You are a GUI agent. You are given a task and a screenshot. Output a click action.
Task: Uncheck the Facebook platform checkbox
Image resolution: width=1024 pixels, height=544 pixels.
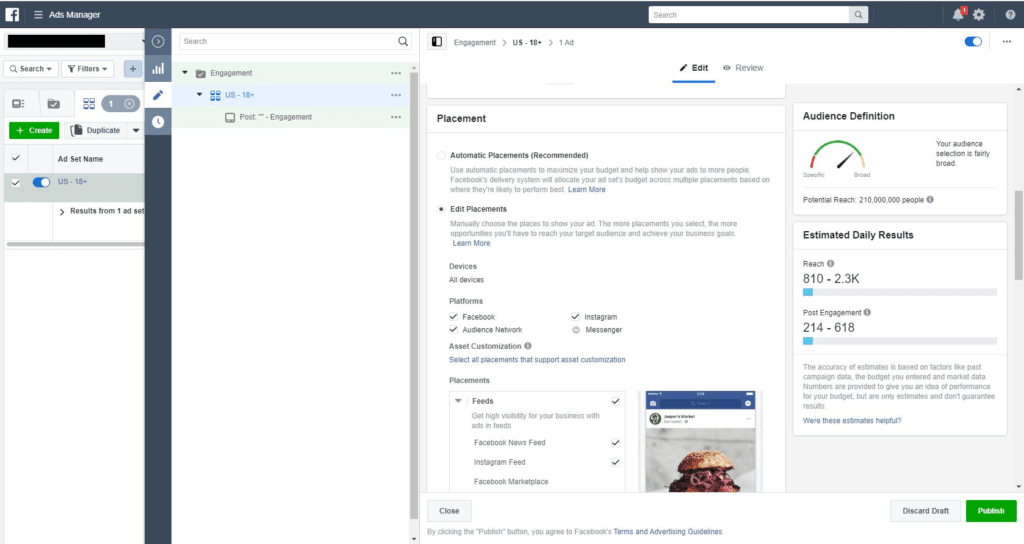click(x=453, y=317)
